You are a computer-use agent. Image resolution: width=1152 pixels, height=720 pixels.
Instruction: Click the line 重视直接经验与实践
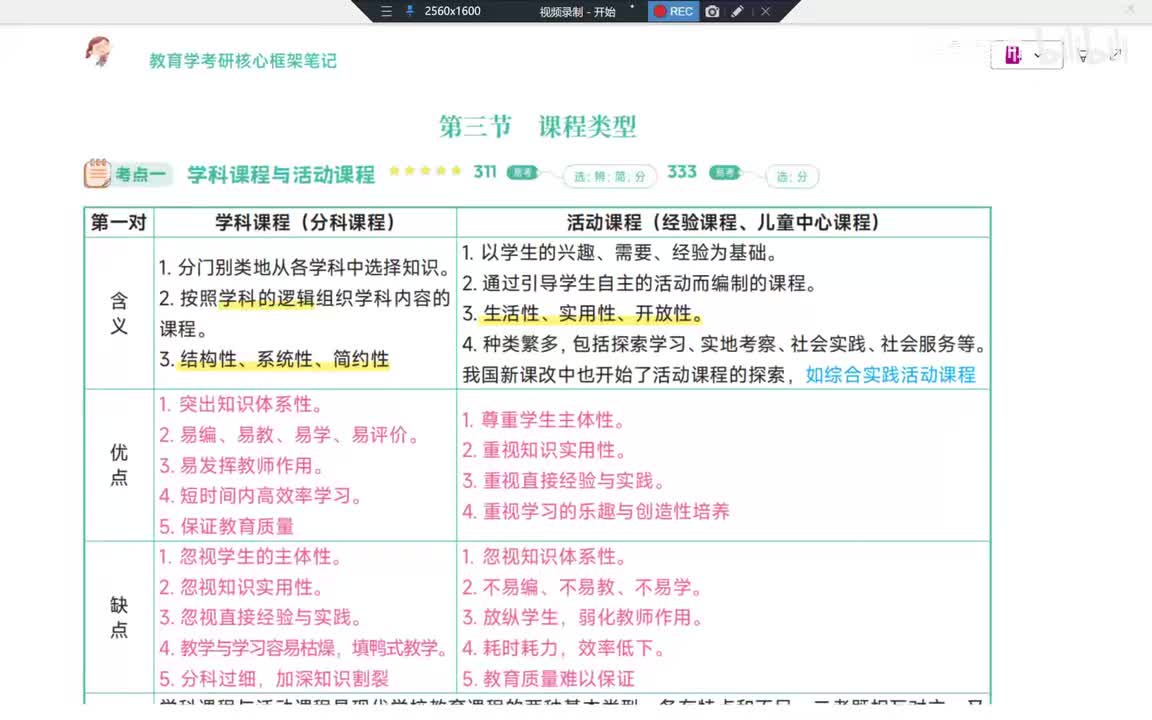[564, 481]
